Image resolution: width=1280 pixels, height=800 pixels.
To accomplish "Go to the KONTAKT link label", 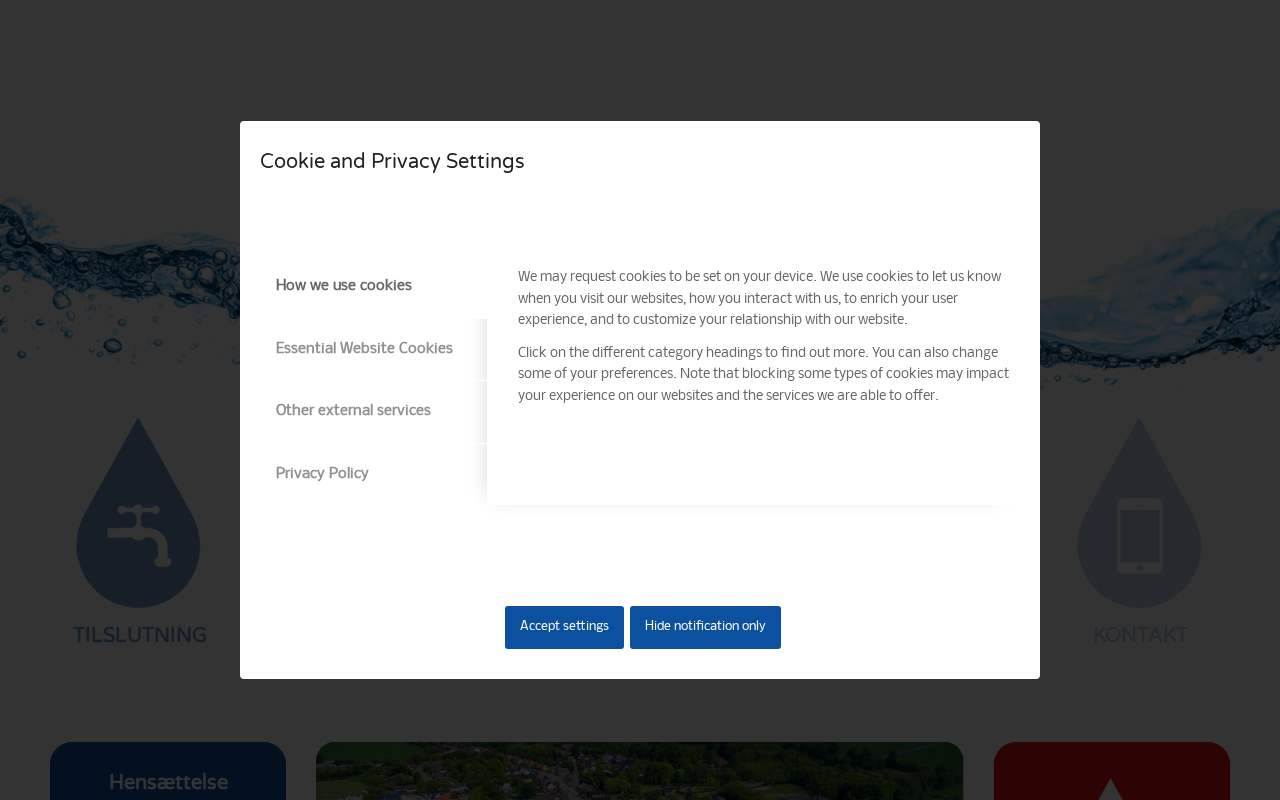I will pos(1140,636).
